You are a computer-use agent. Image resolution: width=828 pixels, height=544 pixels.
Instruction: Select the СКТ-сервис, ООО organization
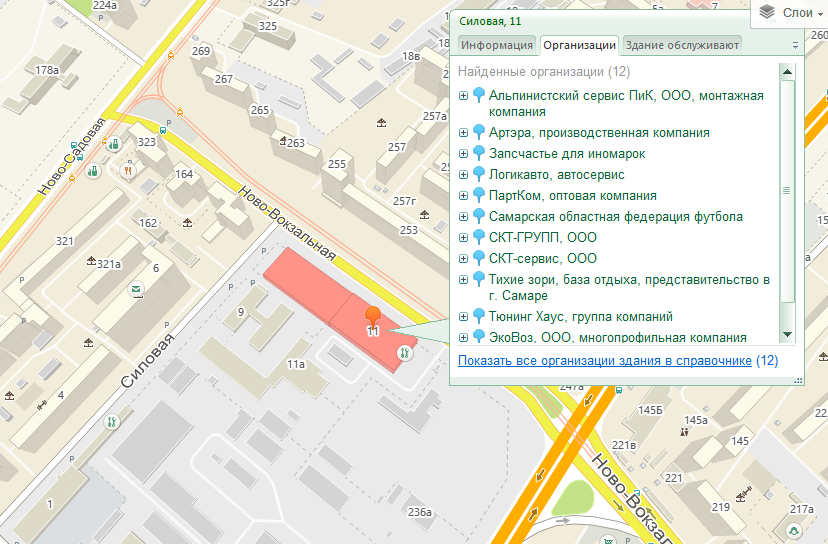(543, 258)
